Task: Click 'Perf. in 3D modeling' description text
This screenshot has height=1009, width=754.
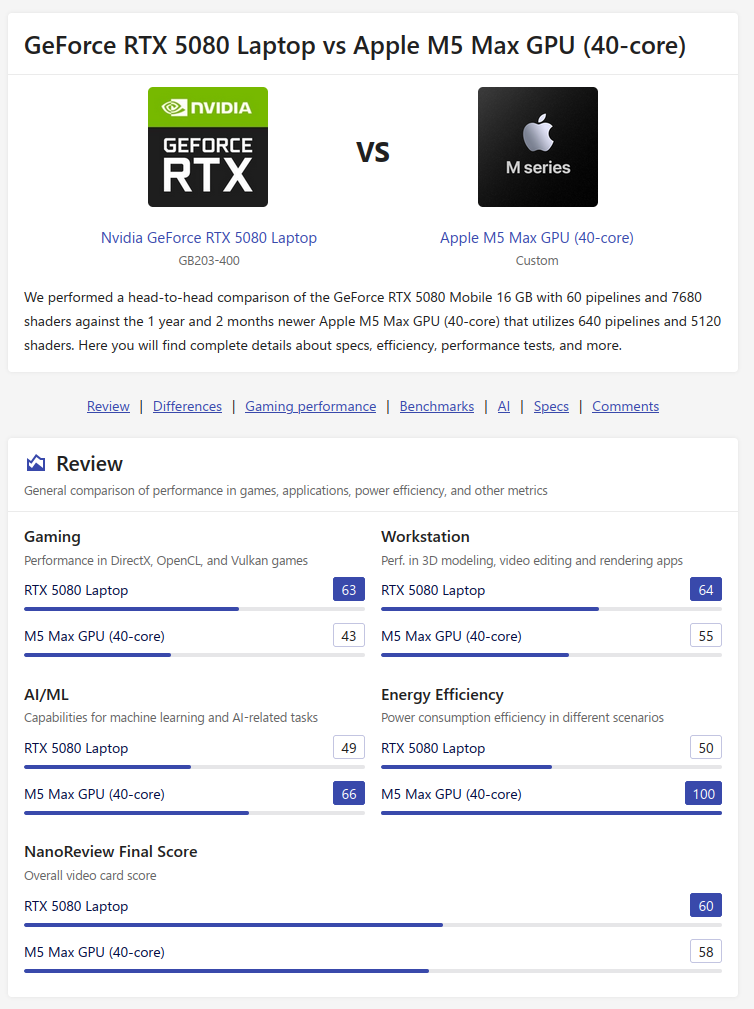Action: 532,560
